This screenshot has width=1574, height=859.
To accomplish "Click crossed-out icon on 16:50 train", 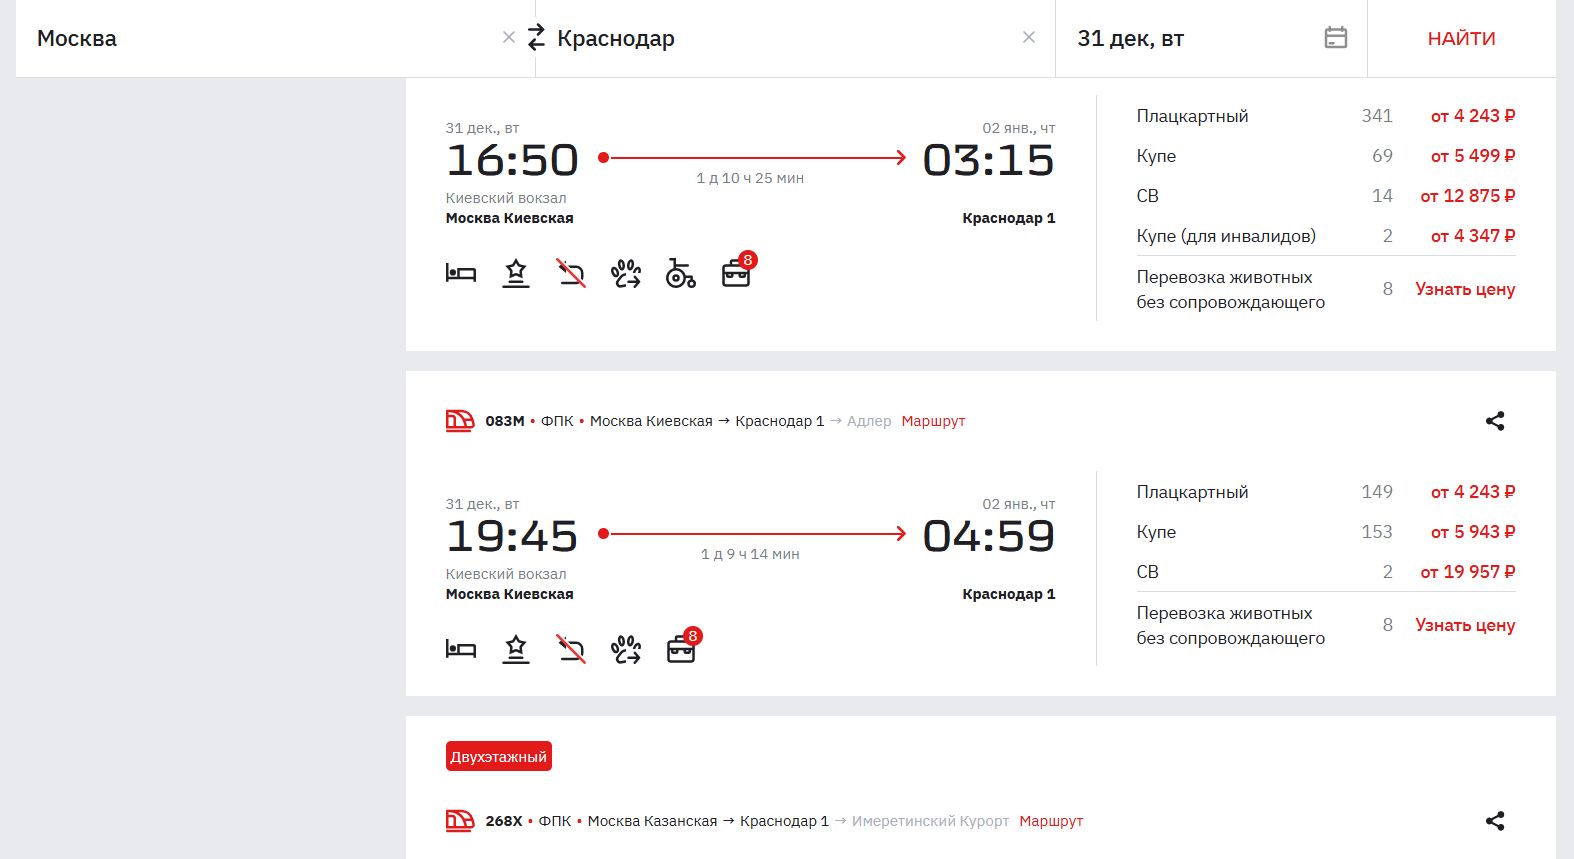I will pos(571,273).
